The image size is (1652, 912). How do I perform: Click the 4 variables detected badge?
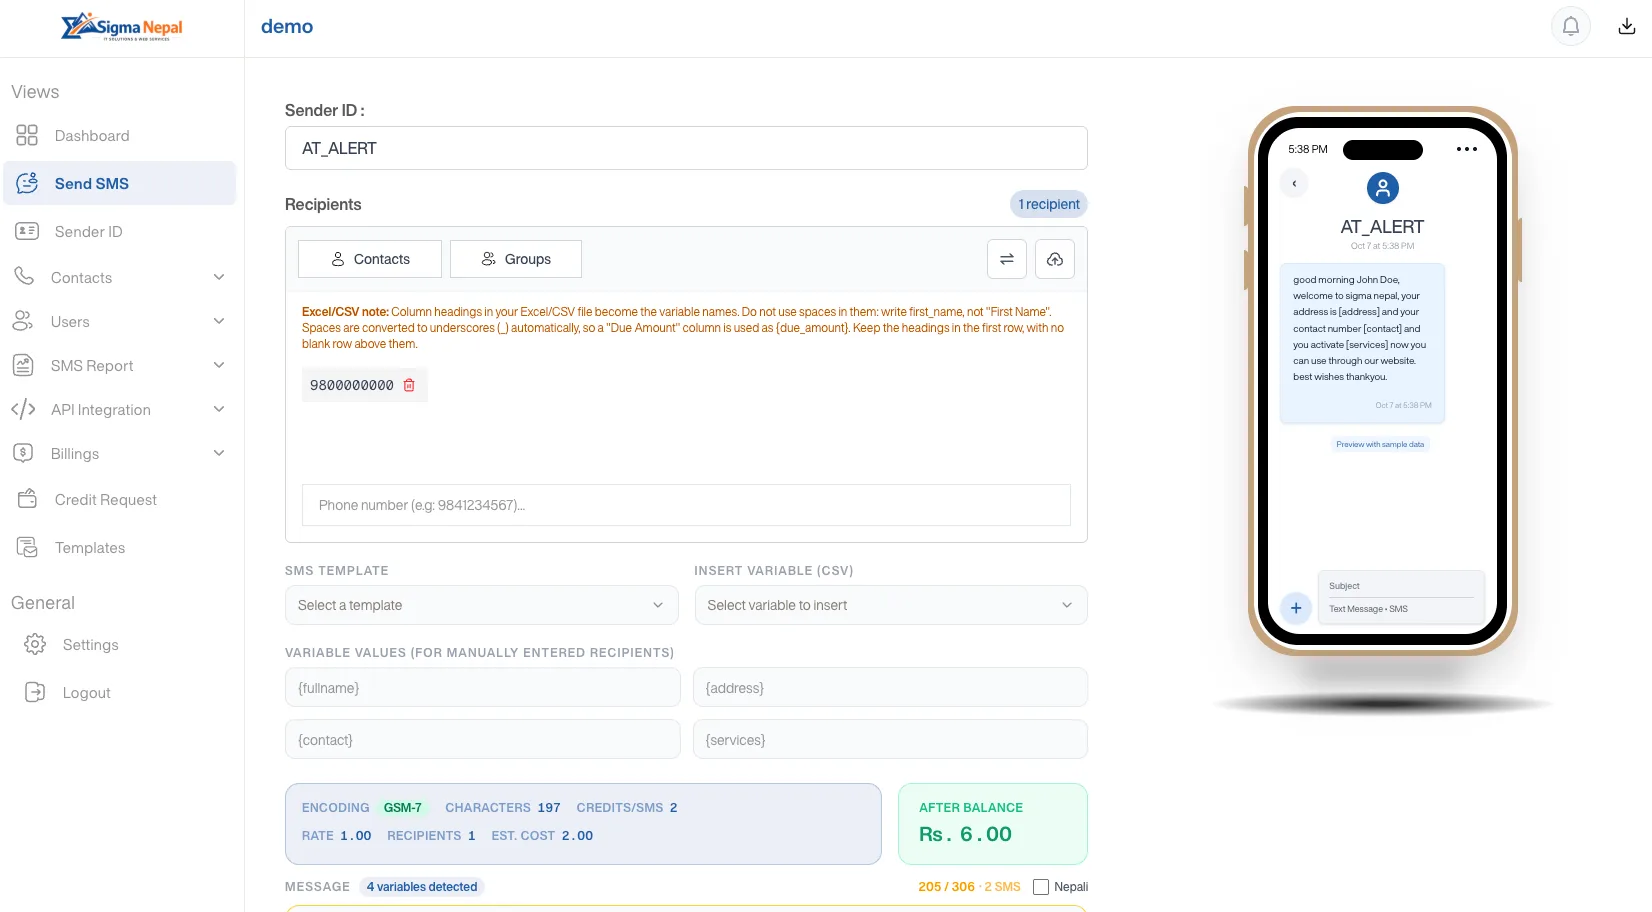(422, 887)
